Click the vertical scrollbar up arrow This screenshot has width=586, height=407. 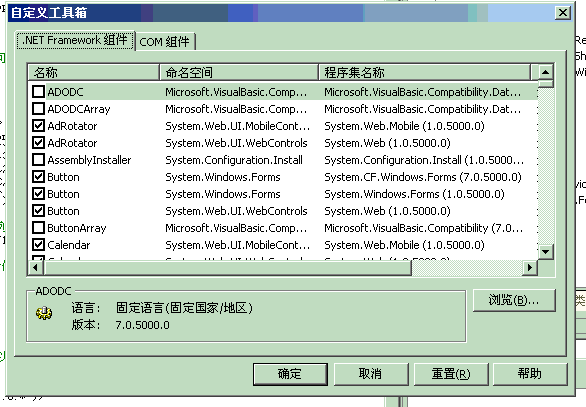point(546,72)
